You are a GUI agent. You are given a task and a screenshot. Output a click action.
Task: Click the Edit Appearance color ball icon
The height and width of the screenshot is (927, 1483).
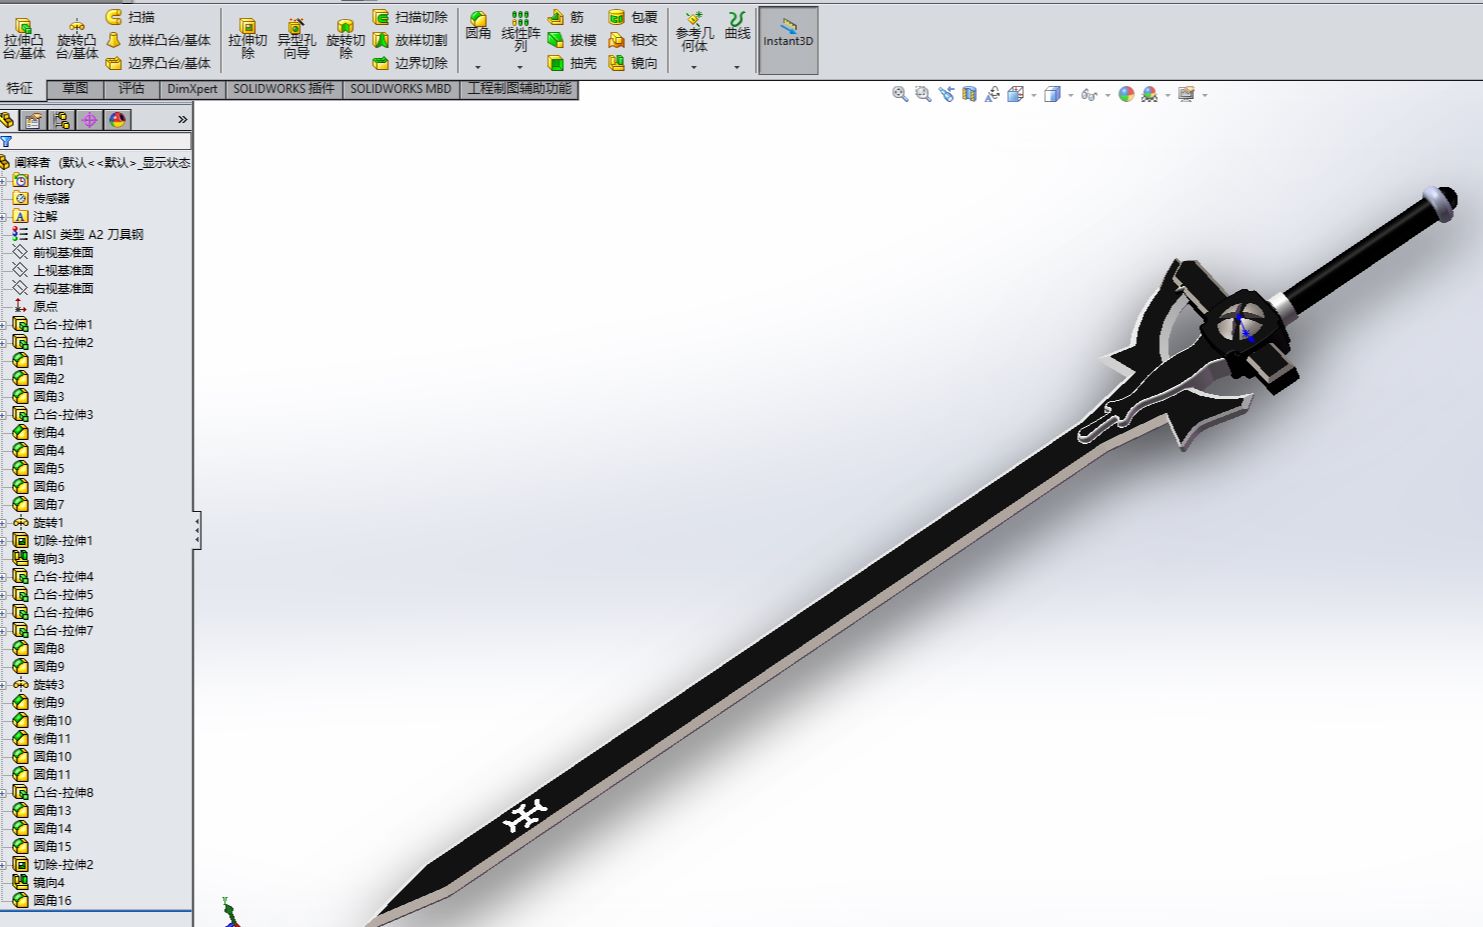click(1126, 94)
